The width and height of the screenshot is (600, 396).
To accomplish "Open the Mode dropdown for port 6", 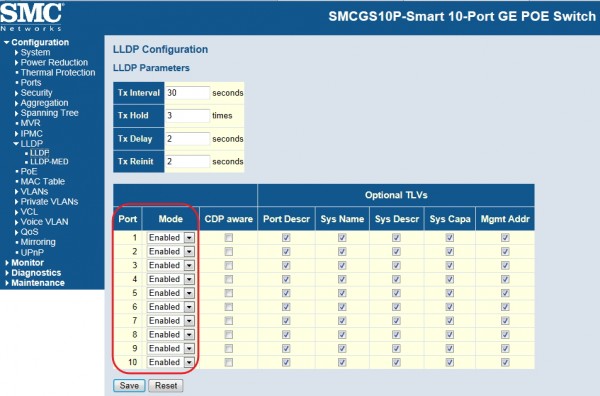I will [x=171, y=307].
